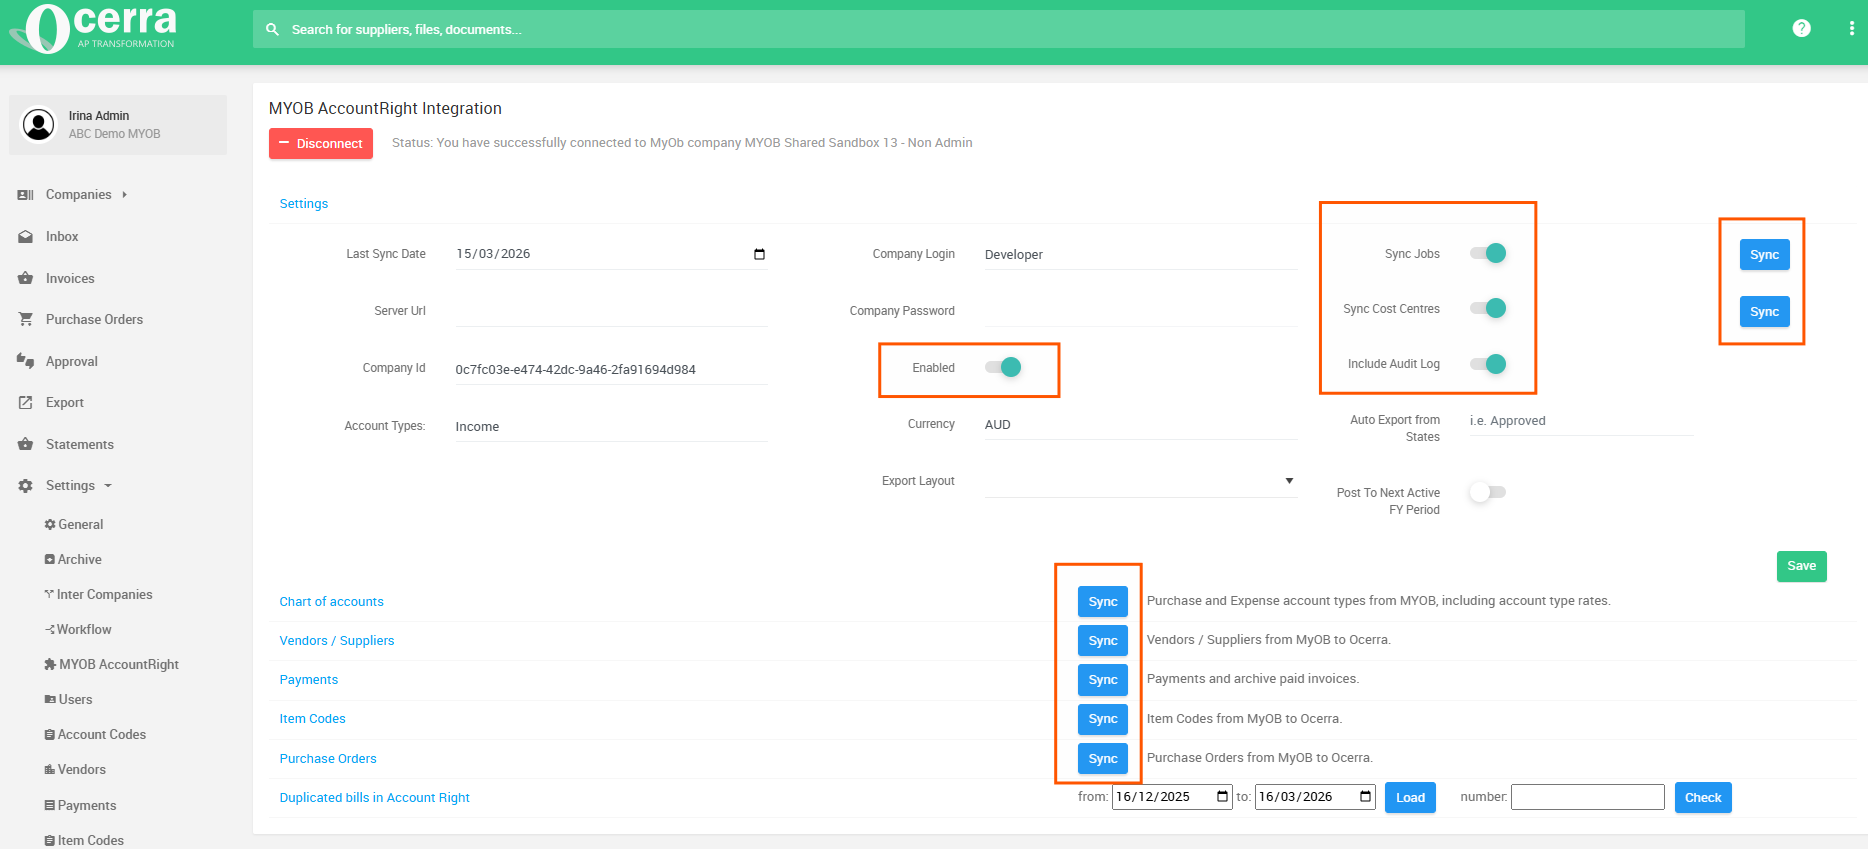
Task: Open Users settings
Action: pyautogui.click(x=68, y=699)
